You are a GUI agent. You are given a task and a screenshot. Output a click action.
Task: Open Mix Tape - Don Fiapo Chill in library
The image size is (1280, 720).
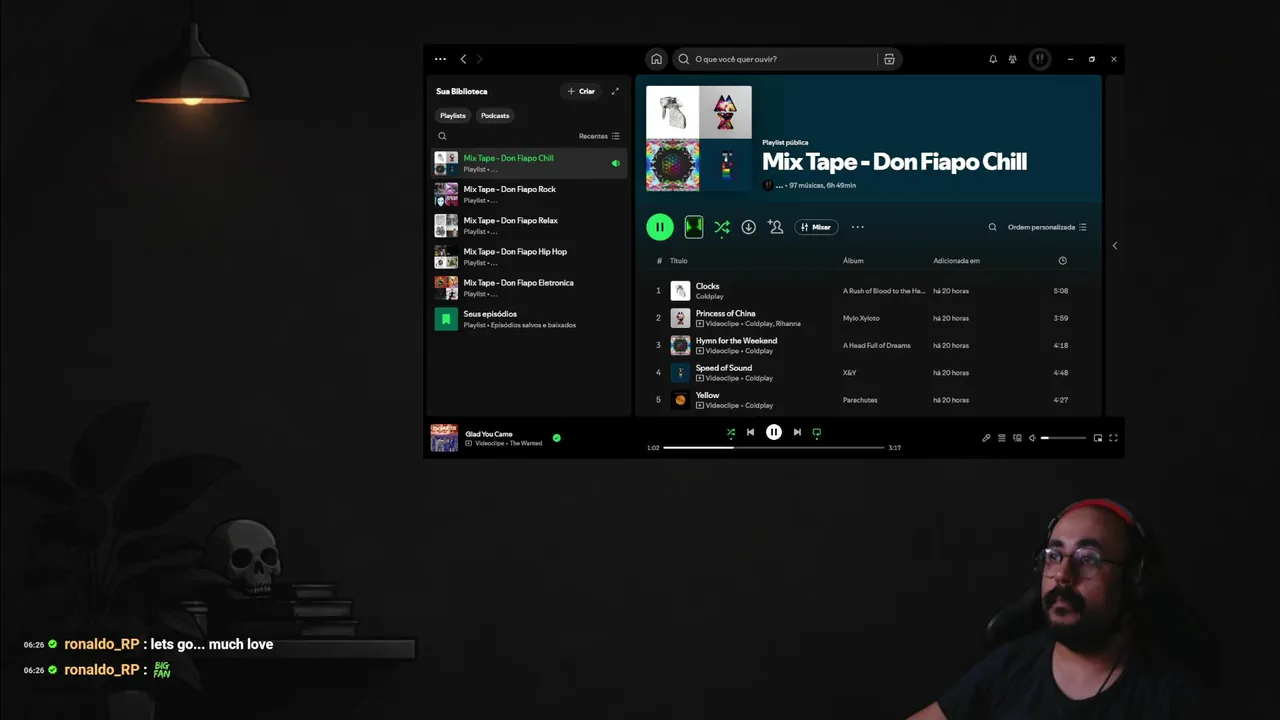point(529,163)
